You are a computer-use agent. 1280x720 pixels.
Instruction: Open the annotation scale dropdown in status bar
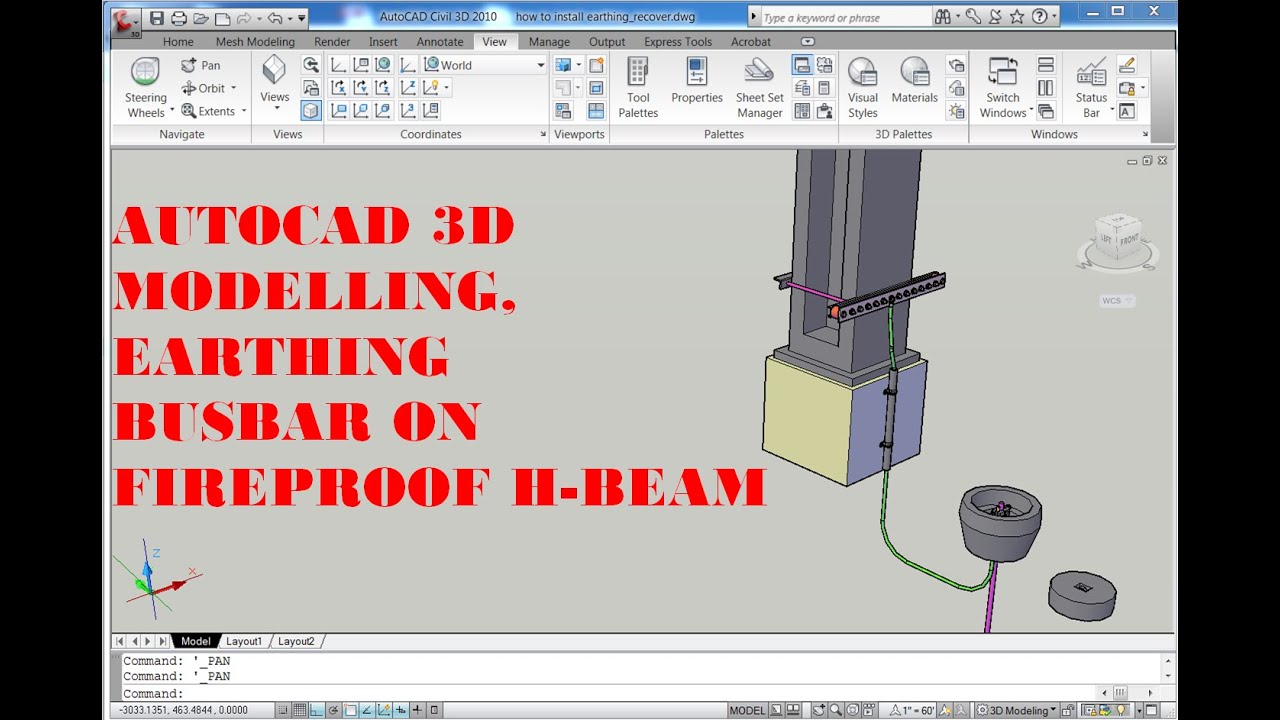[913, 710]
